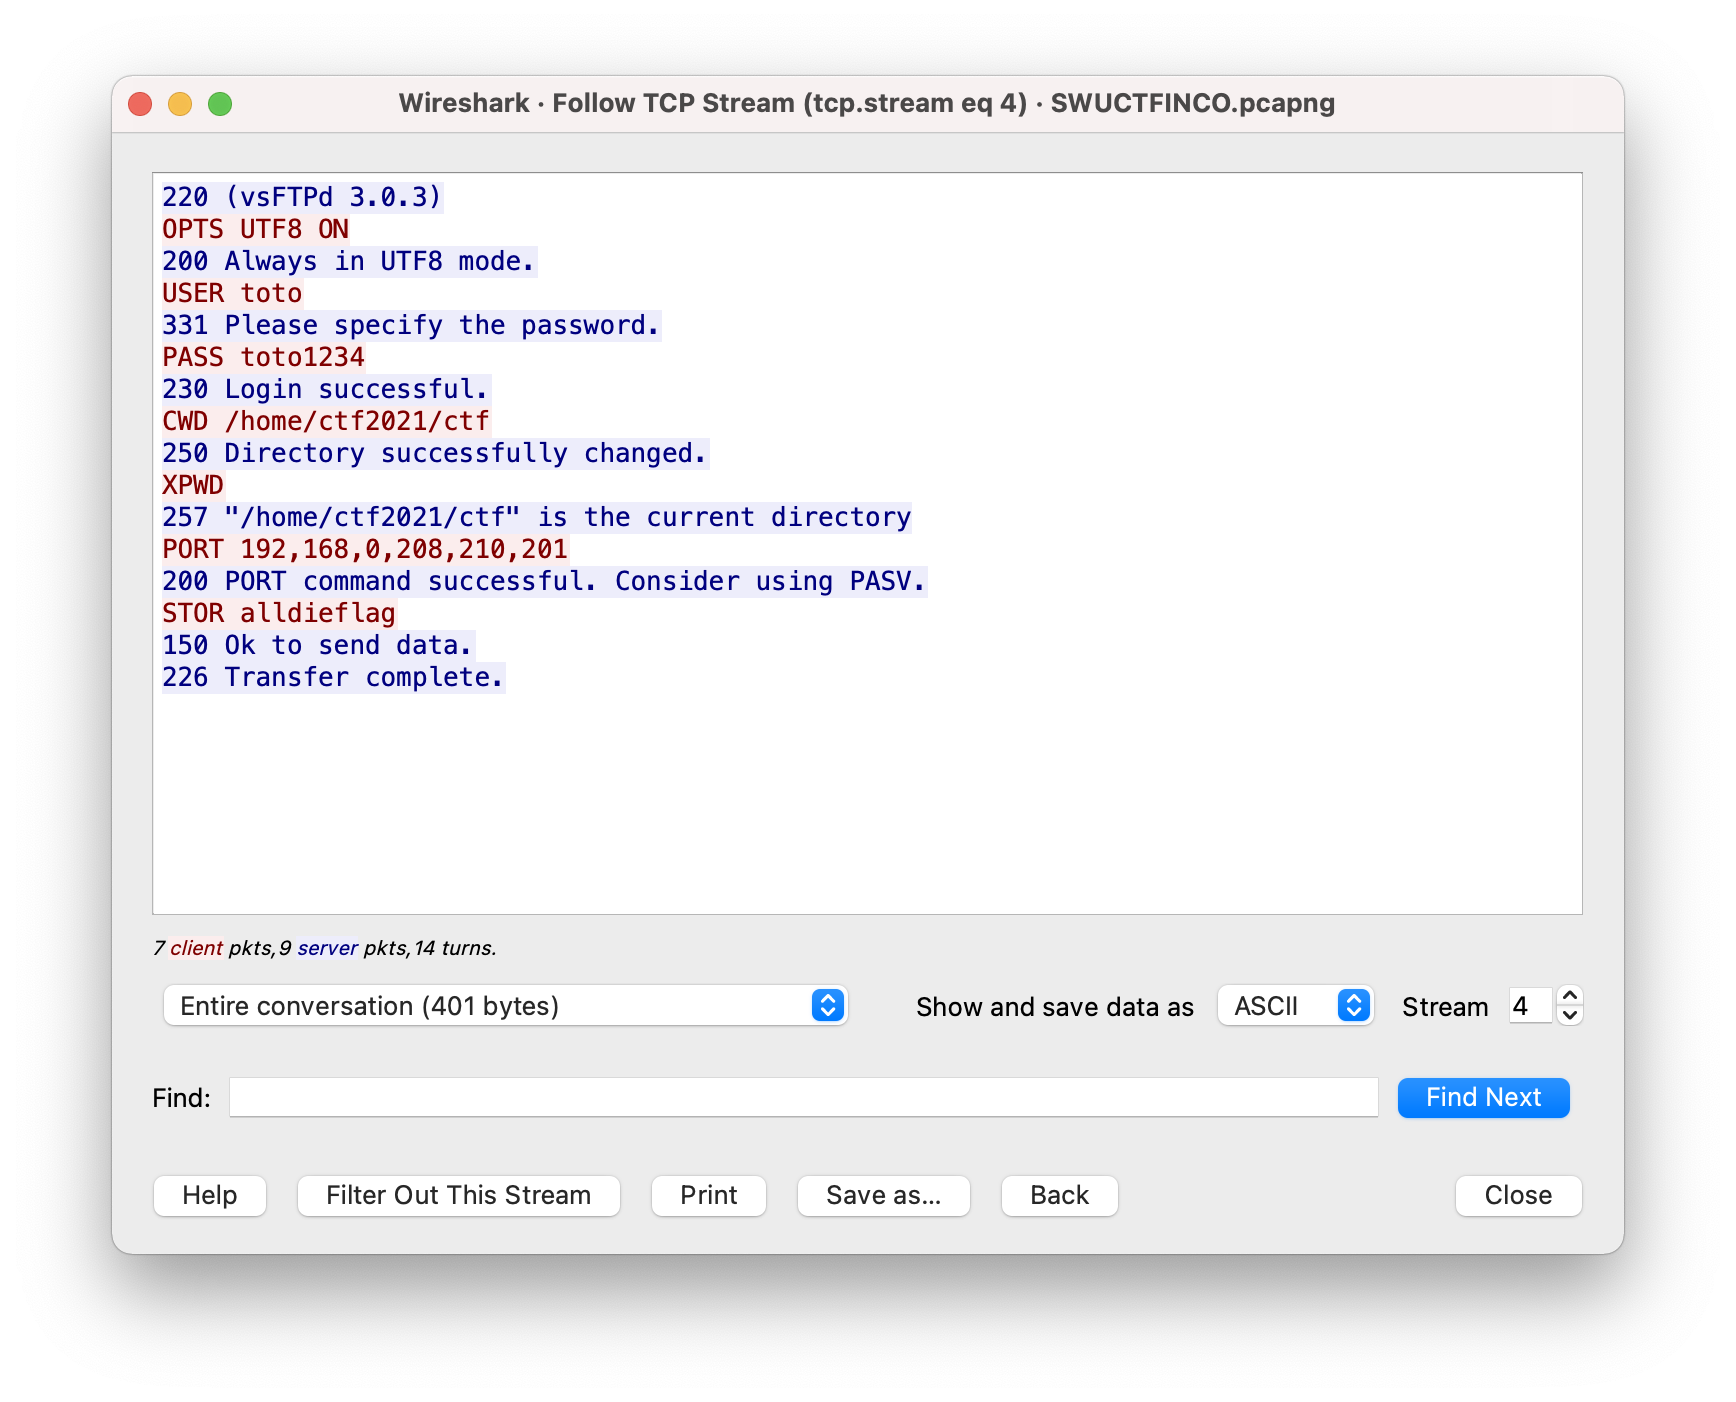Screen dimensions: 1736x1402
Task: Click the Stream number field
Action: [1531, 1005]
